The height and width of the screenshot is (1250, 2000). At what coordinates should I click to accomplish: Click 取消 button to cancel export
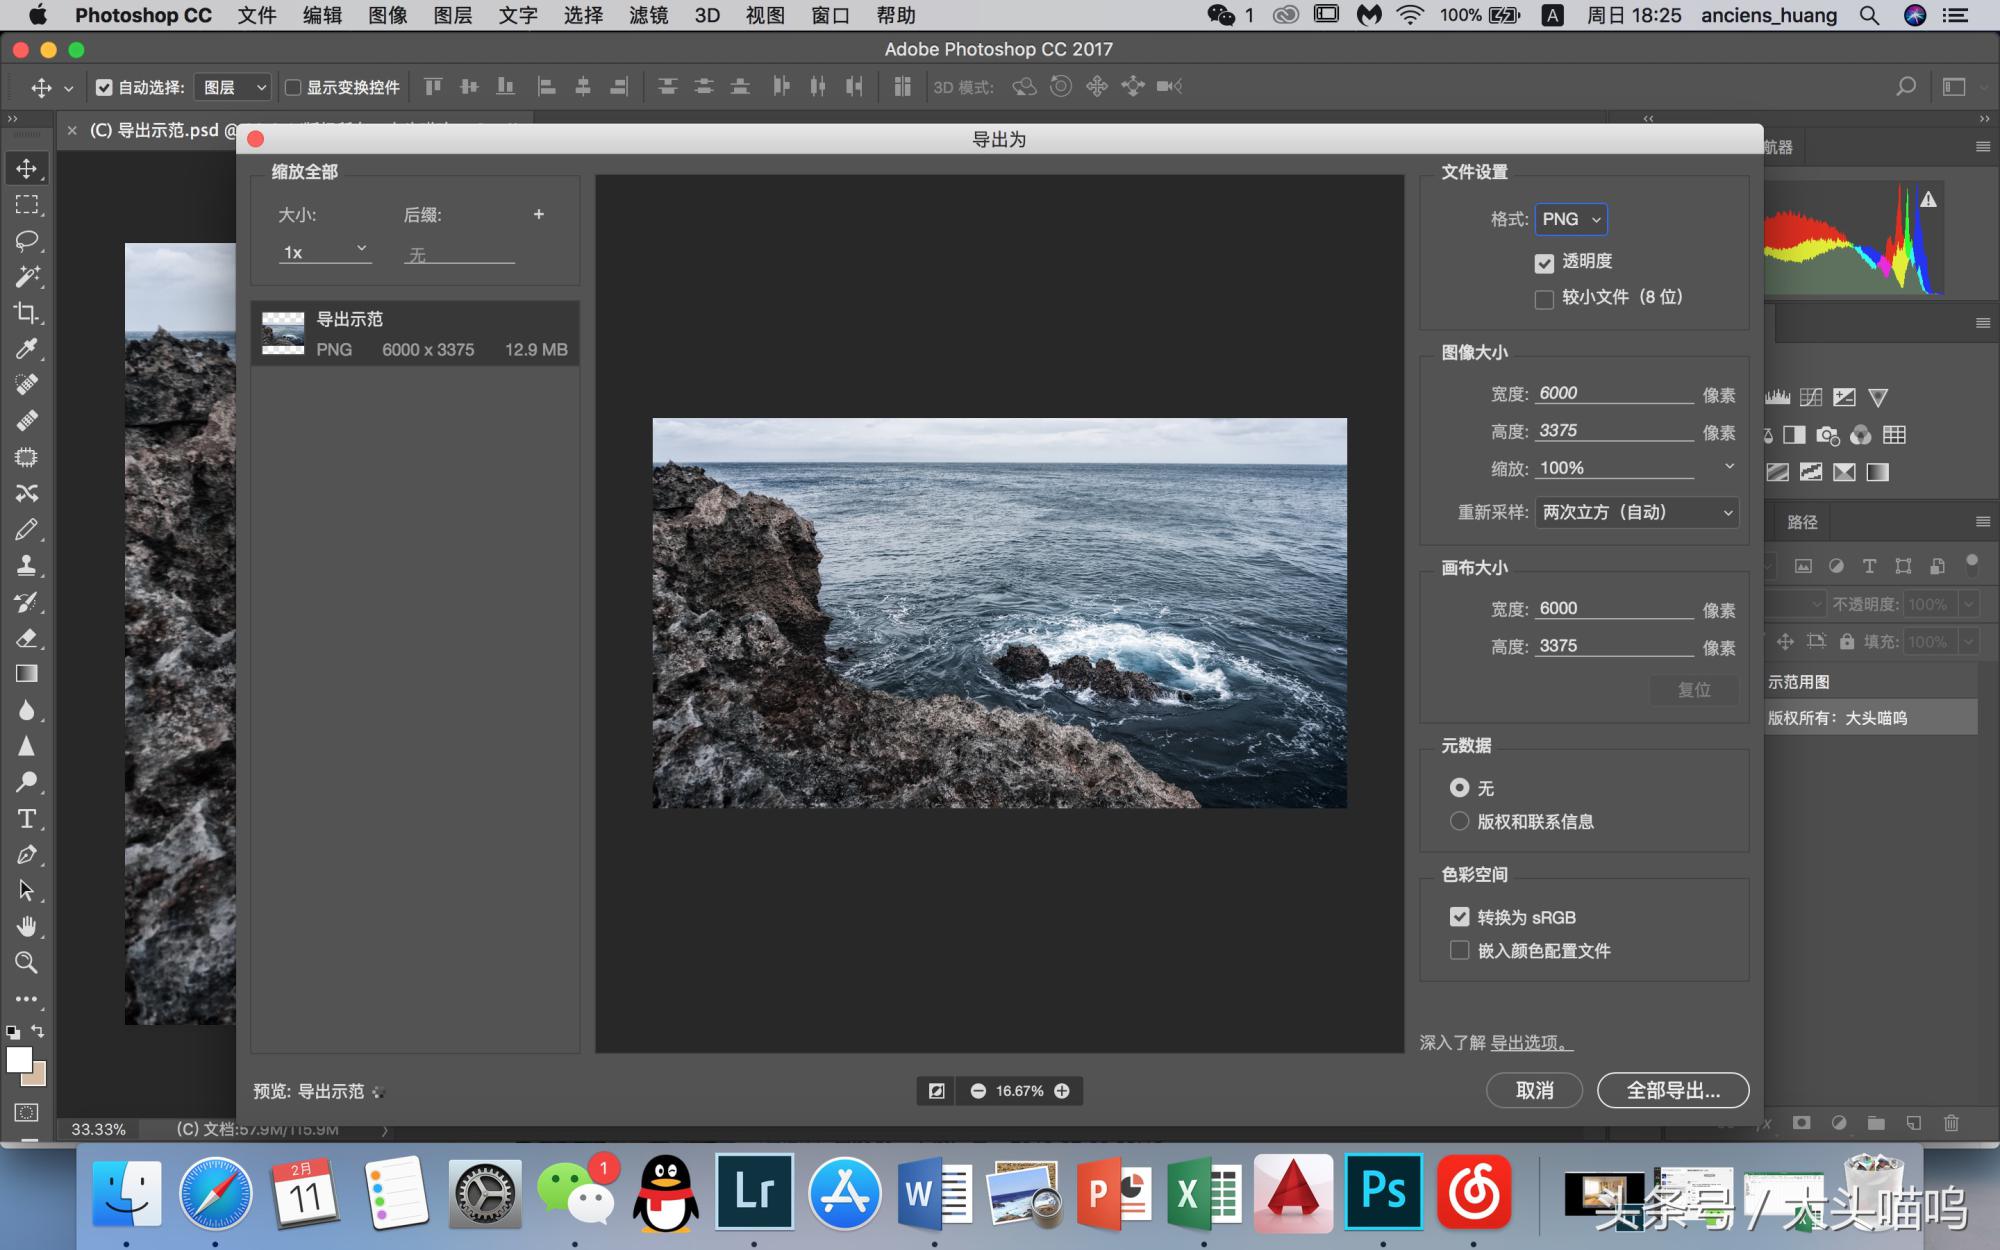[1534, 1090]
